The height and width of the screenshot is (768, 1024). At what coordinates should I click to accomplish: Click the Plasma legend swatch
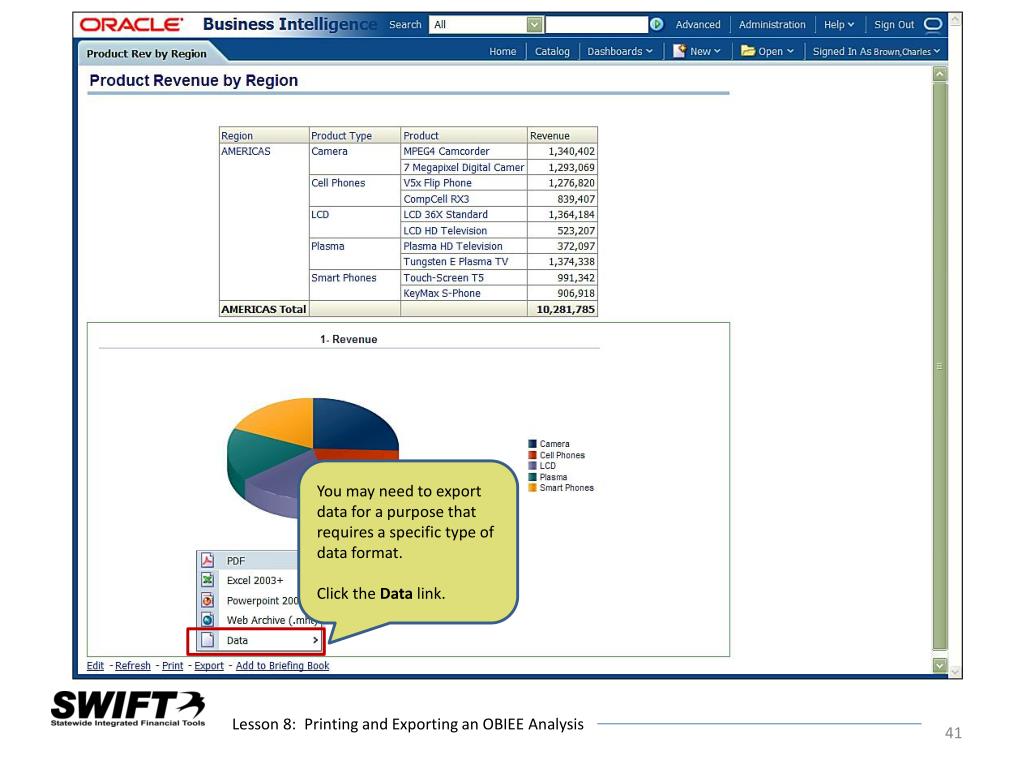[x=532, y=477]
